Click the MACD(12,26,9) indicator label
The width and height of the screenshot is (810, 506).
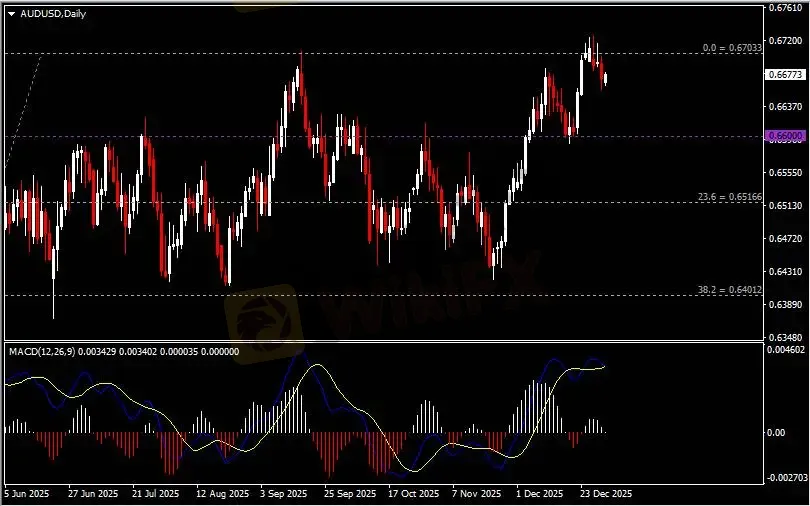coord(40,352)
